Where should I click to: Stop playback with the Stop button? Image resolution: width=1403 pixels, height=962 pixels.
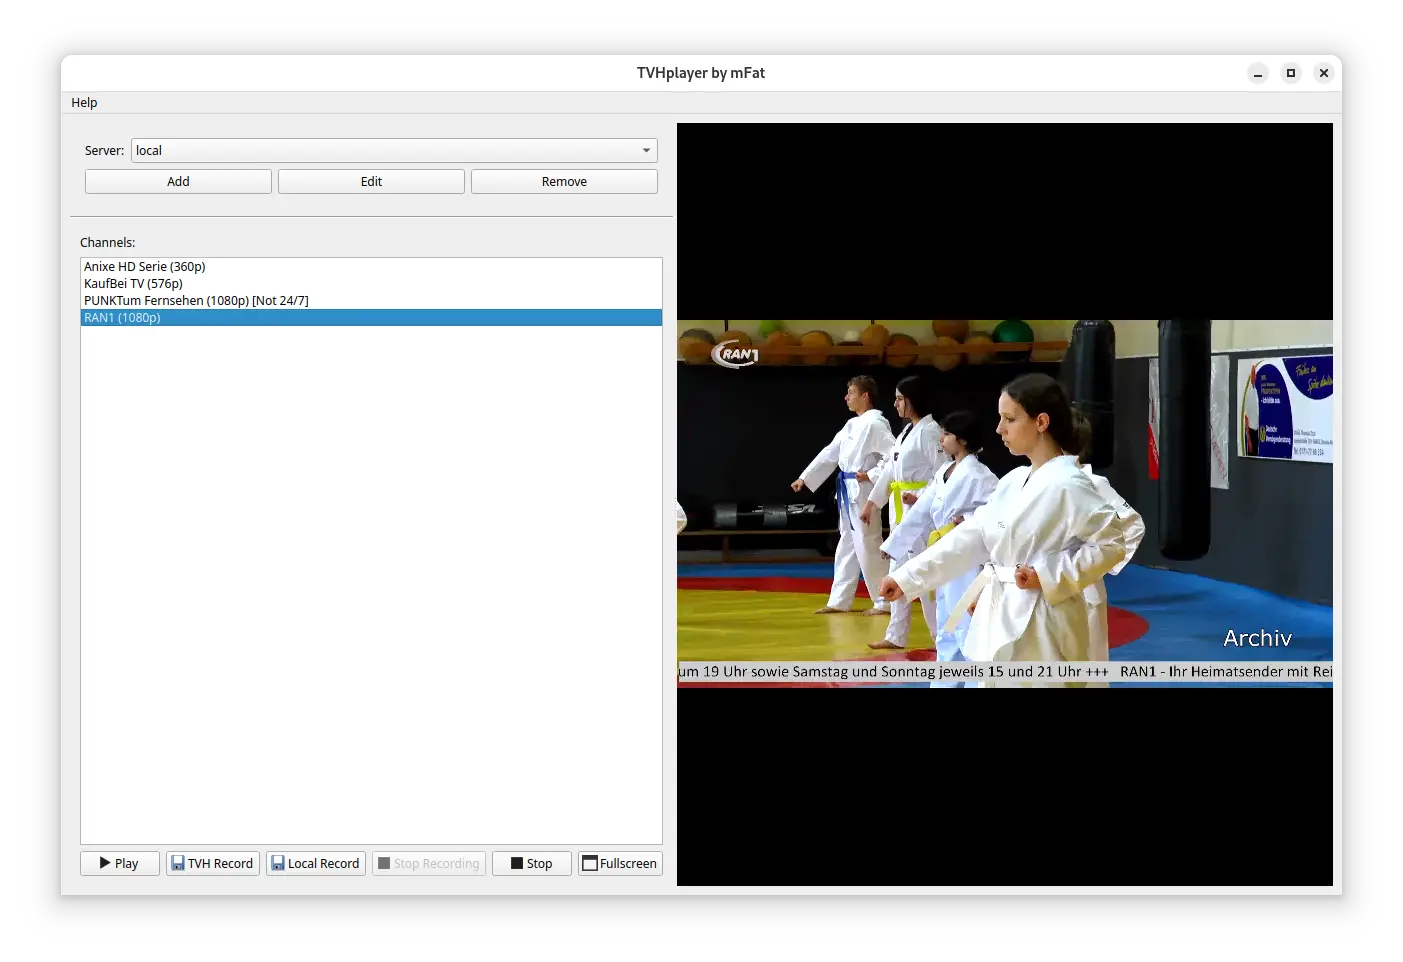click(x=532, y=864)
